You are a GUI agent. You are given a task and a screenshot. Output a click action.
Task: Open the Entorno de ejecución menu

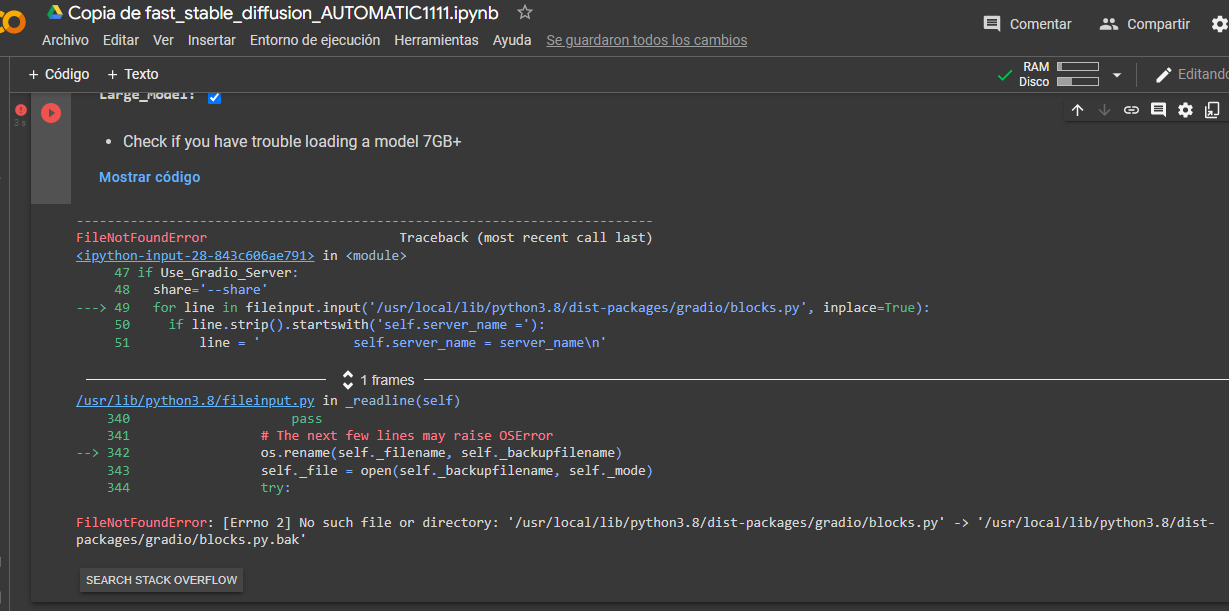point(315,40)
